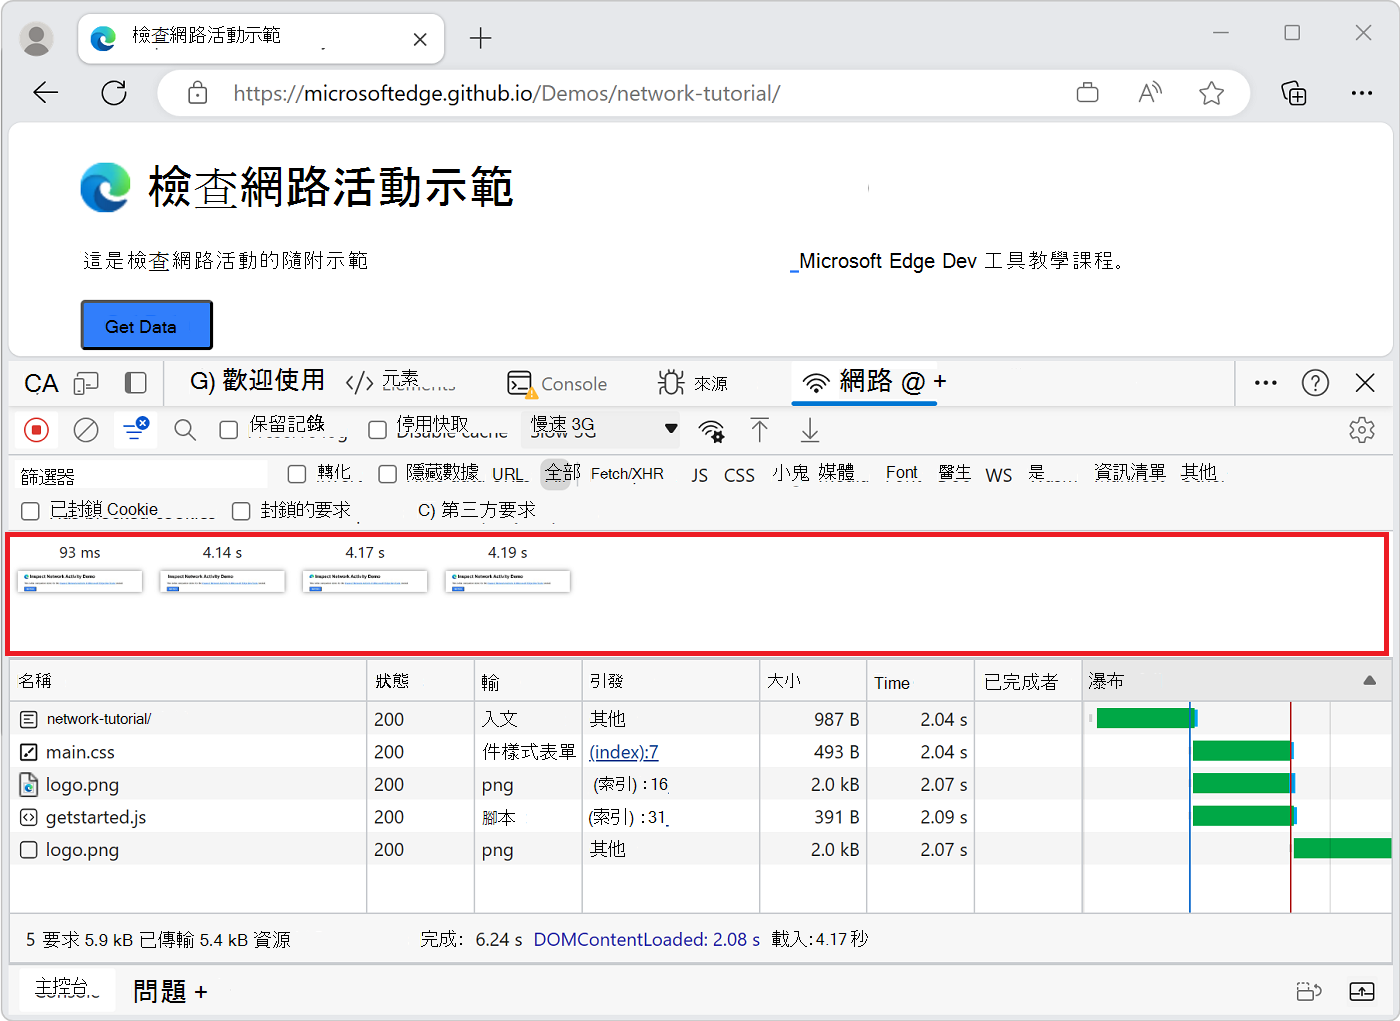Image resolution: width=1400 pixels, height=1021 pixels.
Task: Open the DOMContentLoaded timing link
Action: pos(645,939)
